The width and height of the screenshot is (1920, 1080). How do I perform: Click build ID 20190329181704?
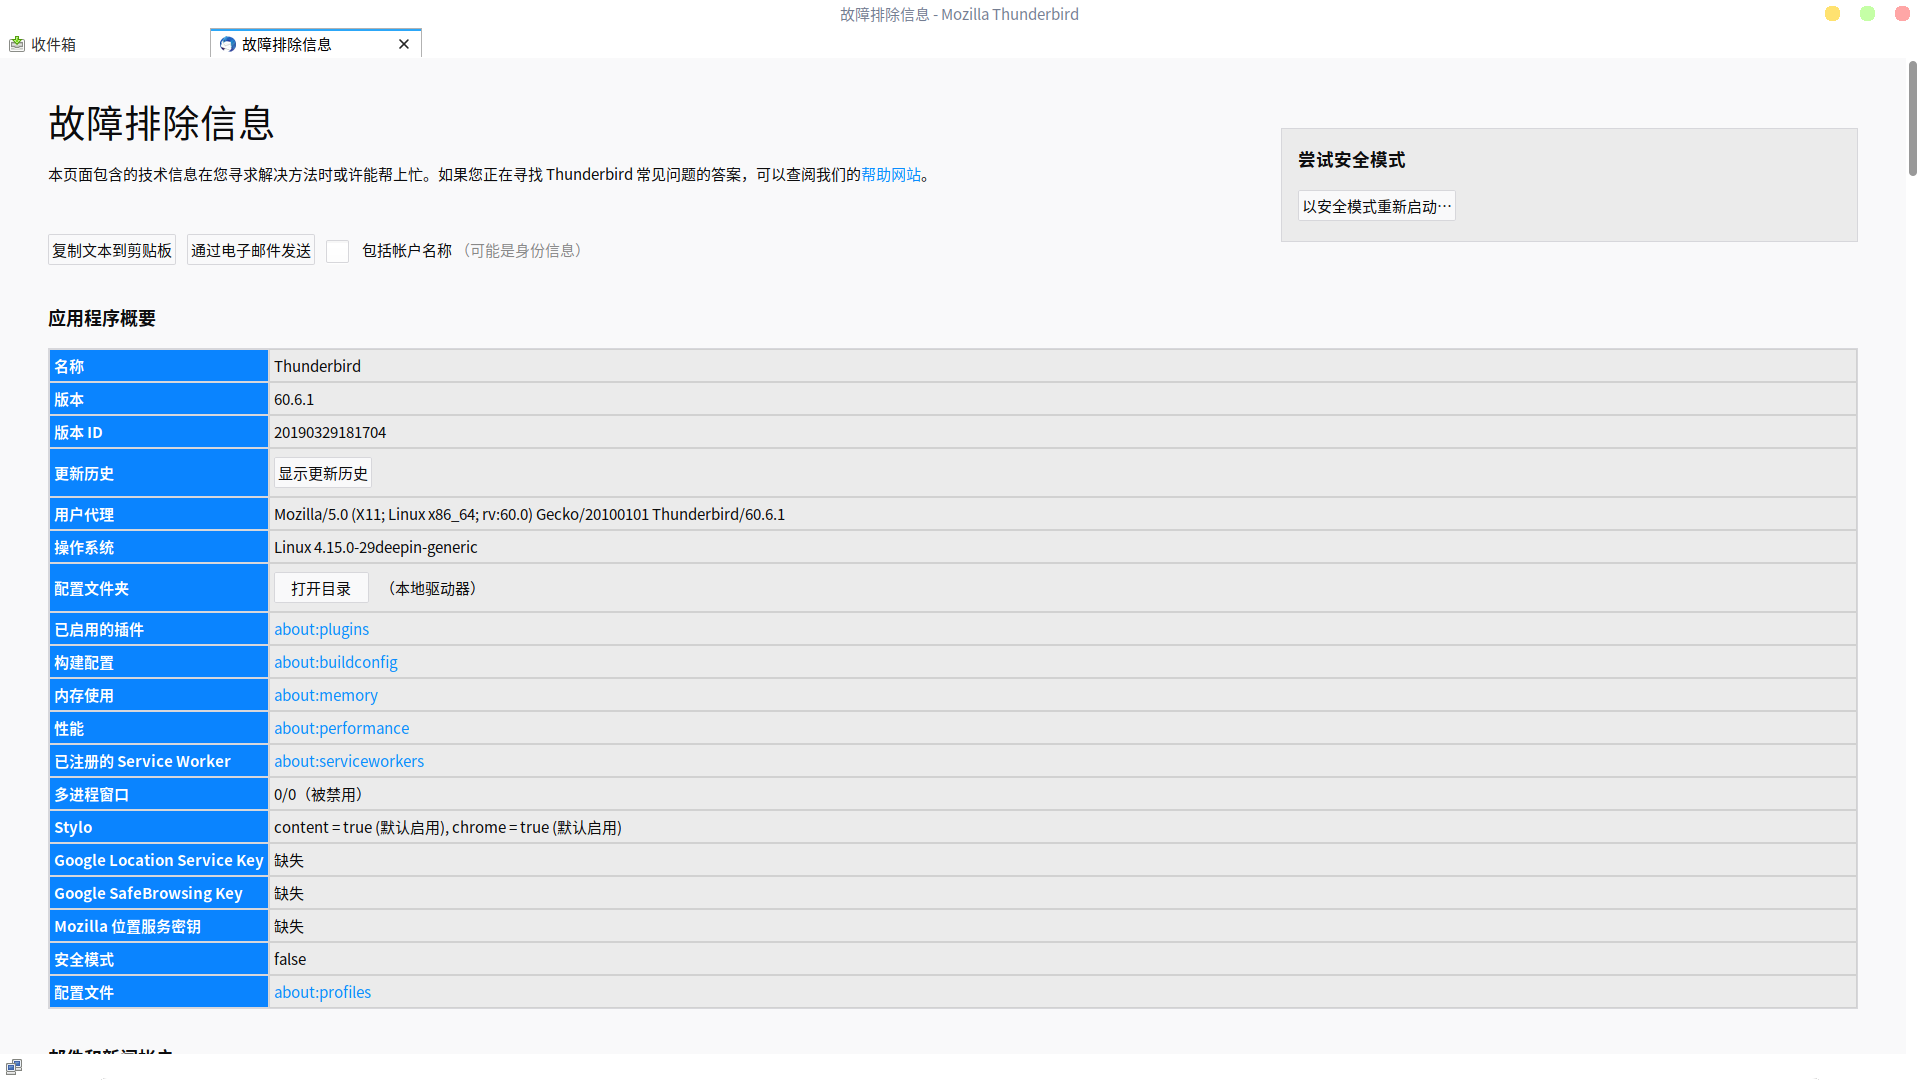click(330, 432)
